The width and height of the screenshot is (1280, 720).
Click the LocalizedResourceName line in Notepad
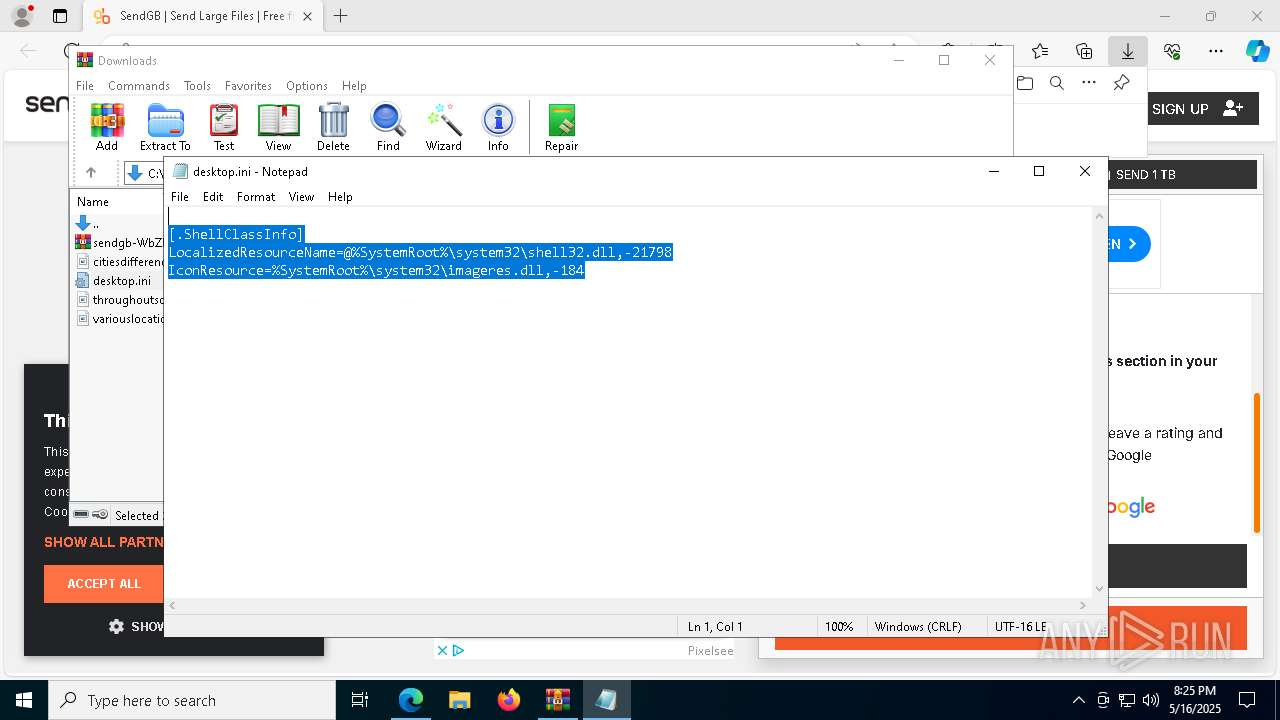pos(420,253)
